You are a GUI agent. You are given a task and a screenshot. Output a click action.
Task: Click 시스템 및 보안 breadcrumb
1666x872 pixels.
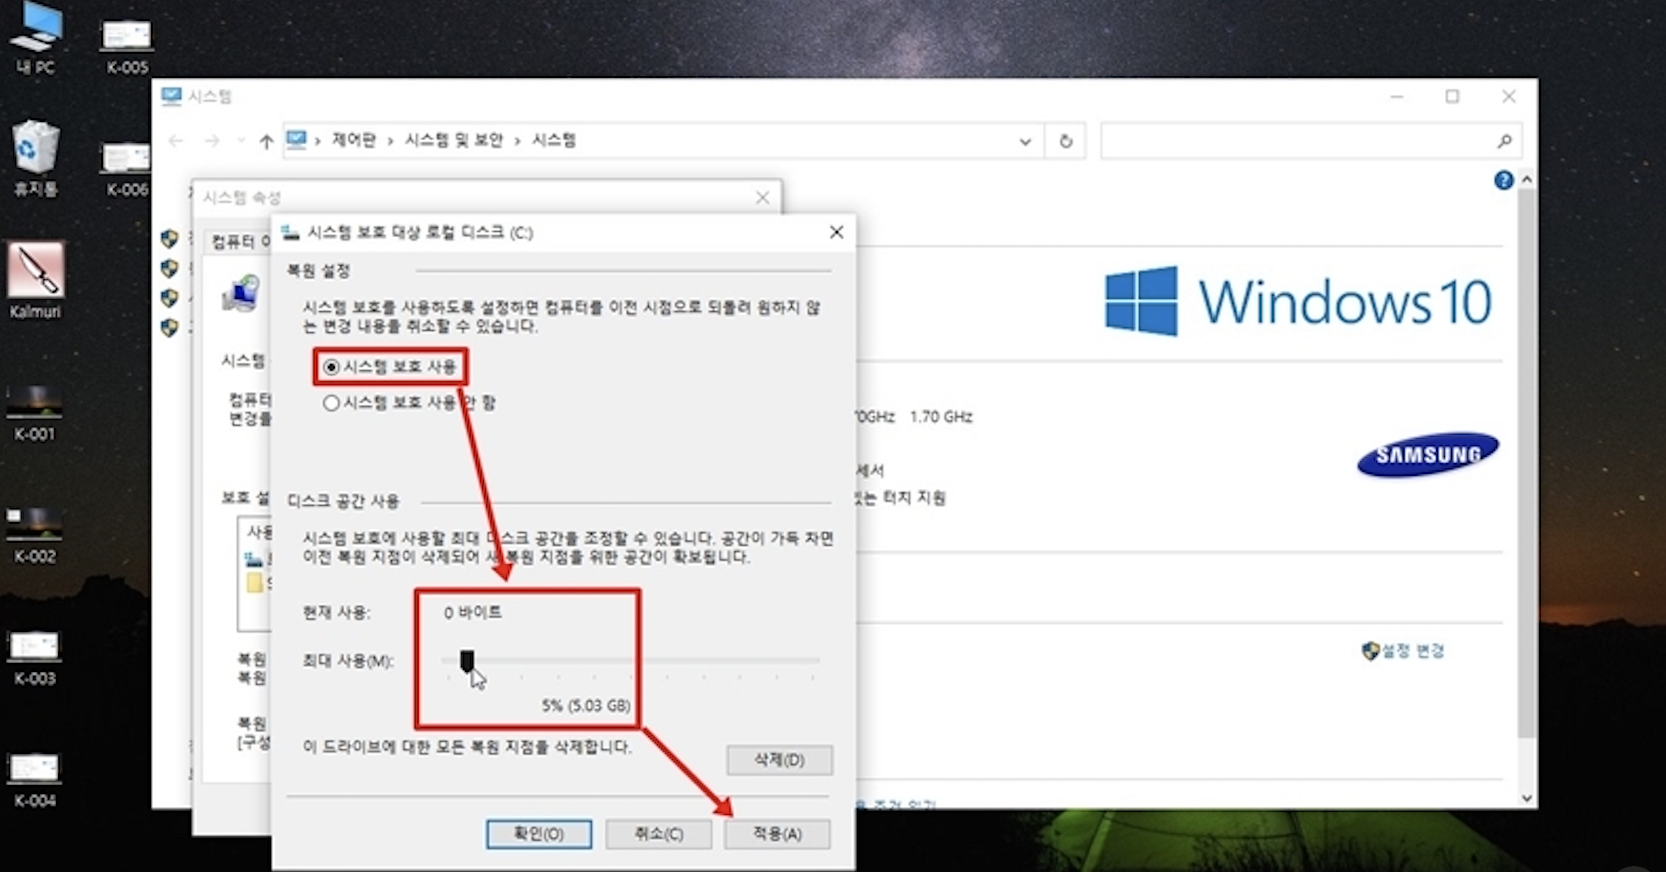click(453, 140)
